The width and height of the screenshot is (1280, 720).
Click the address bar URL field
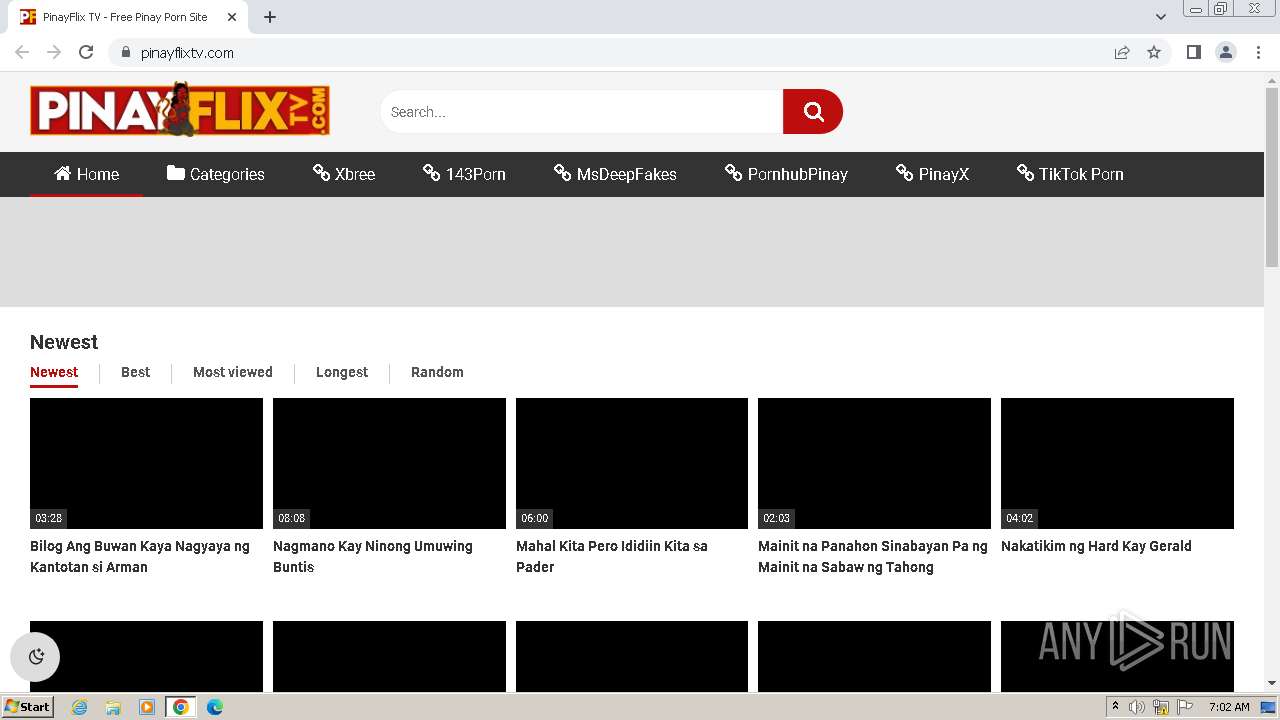pyautogui.click(x=610, y=53)
